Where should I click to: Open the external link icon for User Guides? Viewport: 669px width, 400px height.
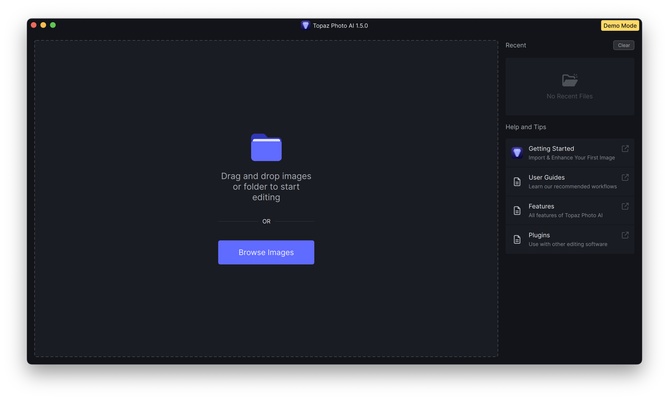[x=625, y=178]
